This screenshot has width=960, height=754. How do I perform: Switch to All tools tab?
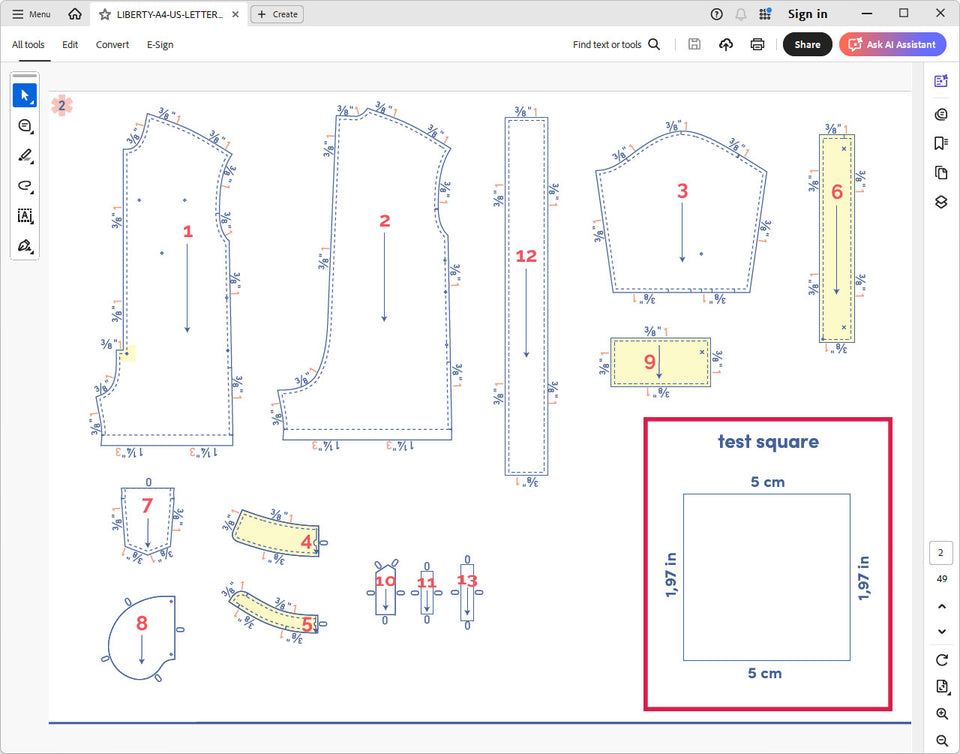click(28, 45)
